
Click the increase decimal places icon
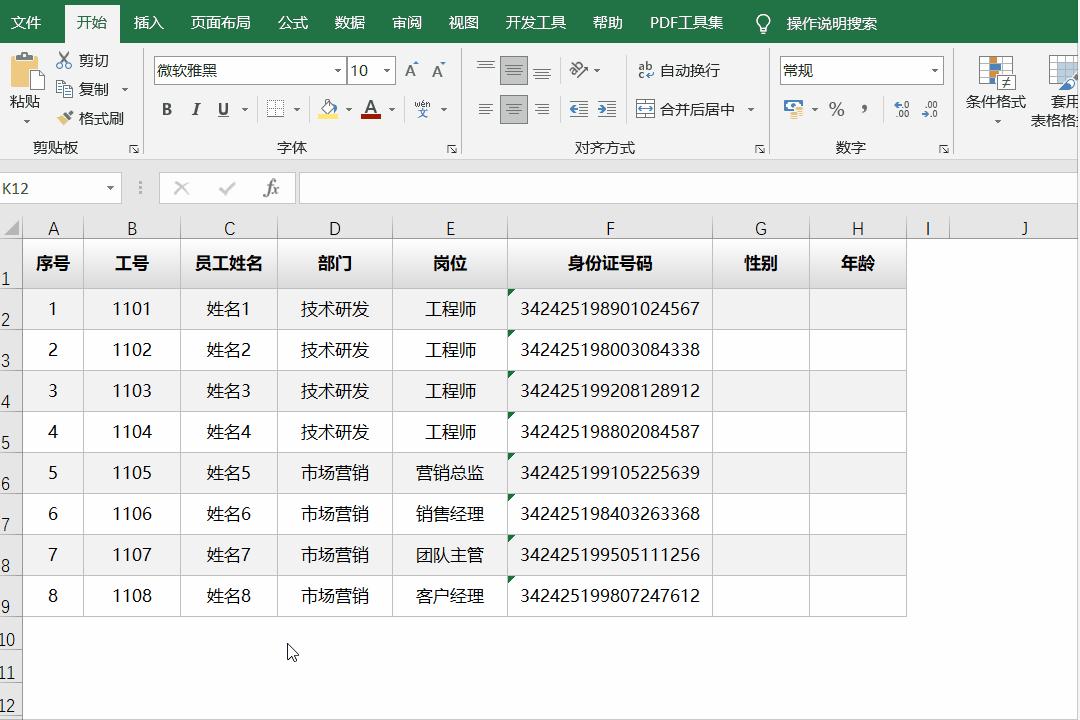pyautogui.click(x=901, y=110)
